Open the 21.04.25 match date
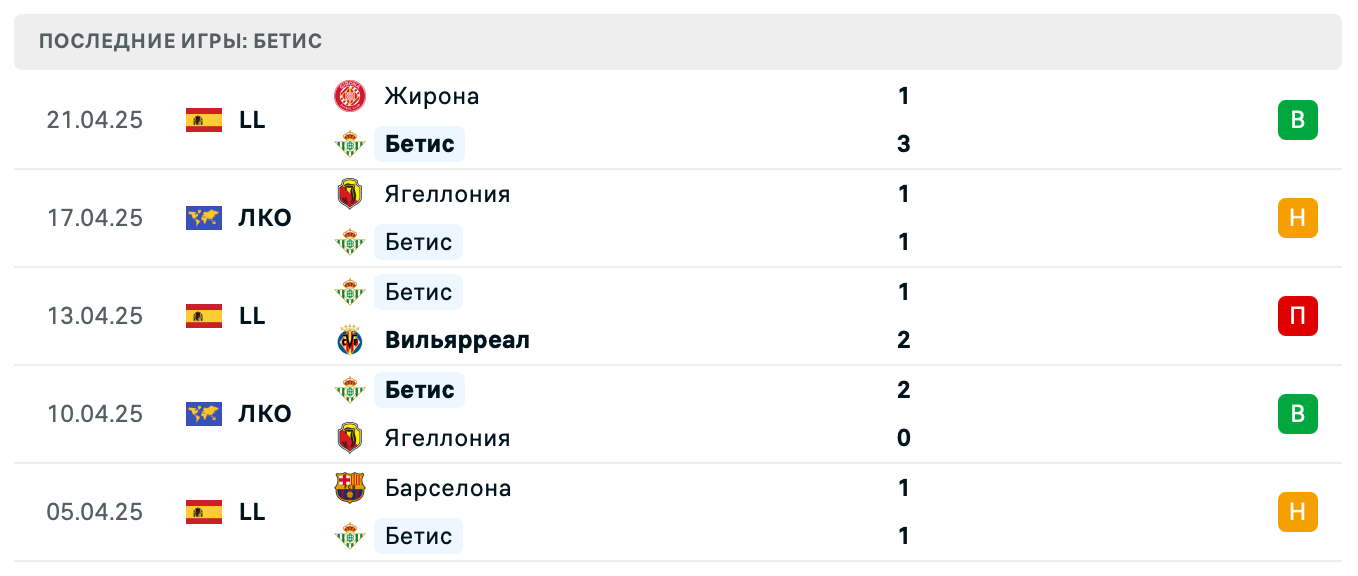Image resolution: width=1358 pixels, height=576 pixels. click(95, 120)
